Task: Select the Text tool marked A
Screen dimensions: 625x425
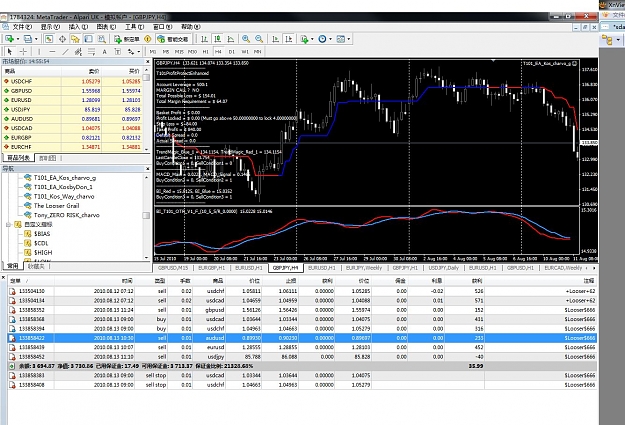Action: [x=104, y=51]
